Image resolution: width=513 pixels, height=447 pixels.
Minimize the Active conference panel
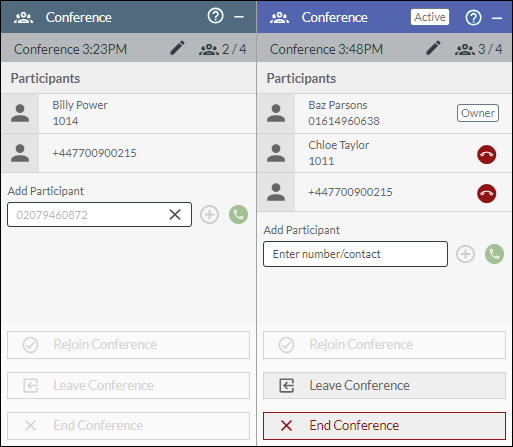(x=497, y=18)
